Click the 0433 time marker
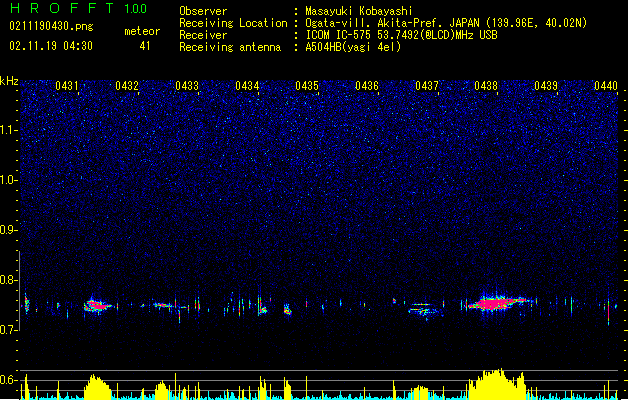 pyautogui.click(x=187, y=86)
